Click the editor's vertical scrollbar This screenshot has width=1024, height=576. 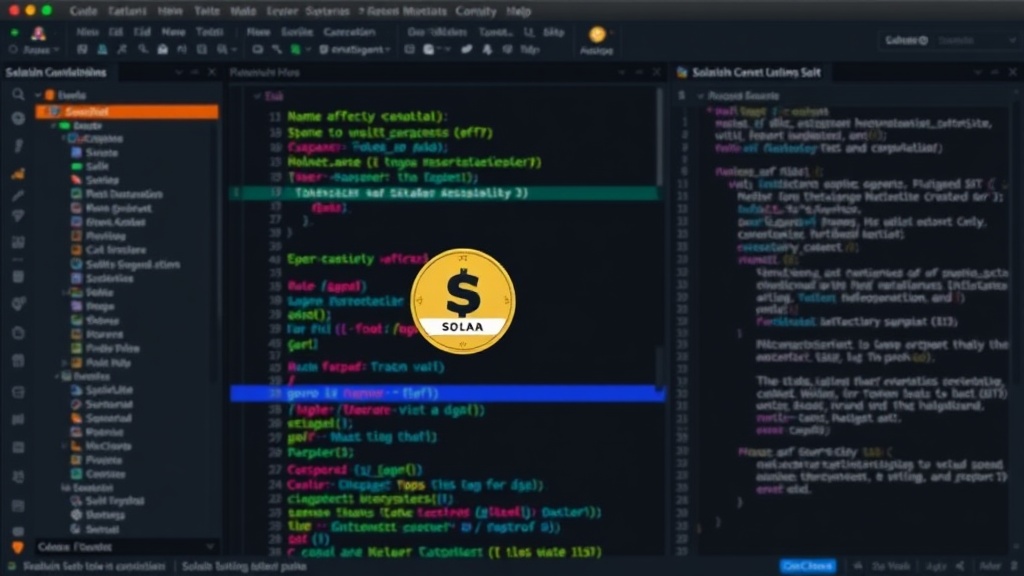[660, 137]
